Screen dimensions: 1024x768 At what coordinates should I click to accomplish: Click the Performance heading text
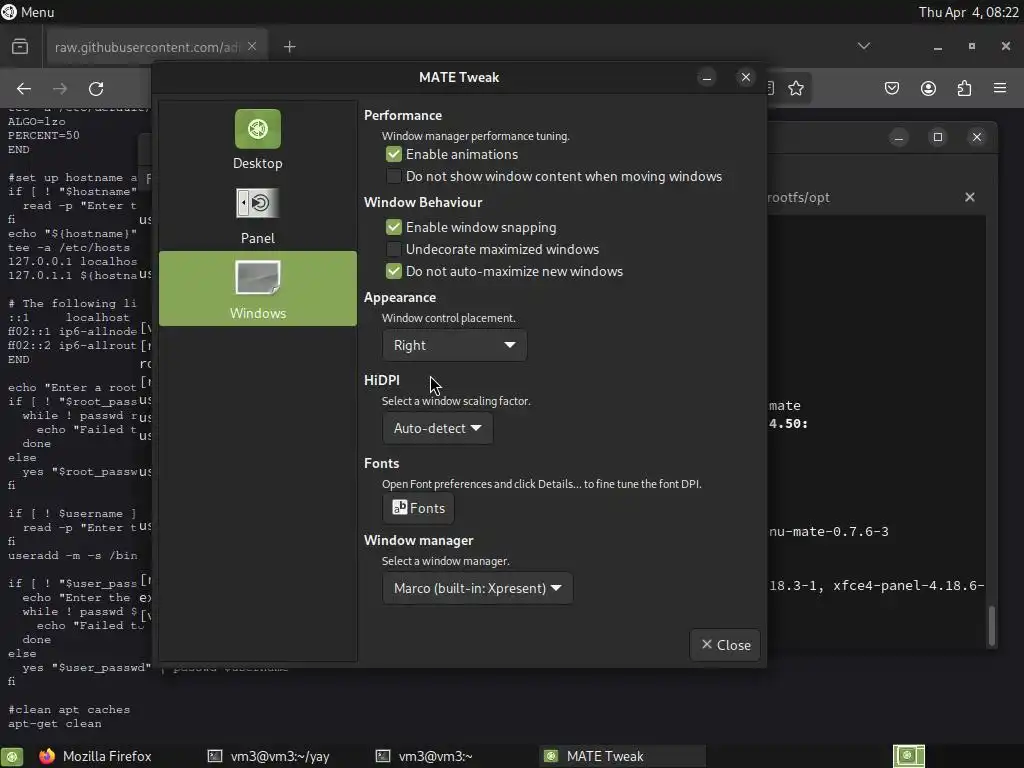403,116
